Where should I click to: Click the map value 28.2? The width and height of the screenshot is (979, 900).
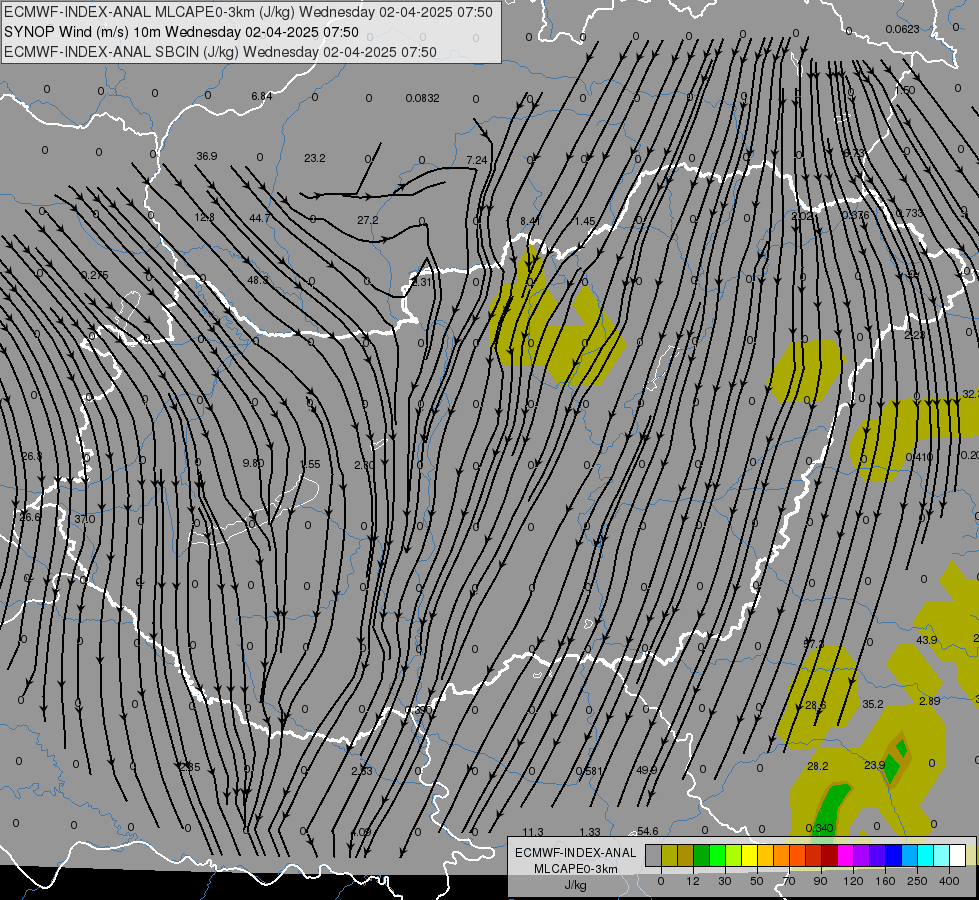[x=818, y=766]
